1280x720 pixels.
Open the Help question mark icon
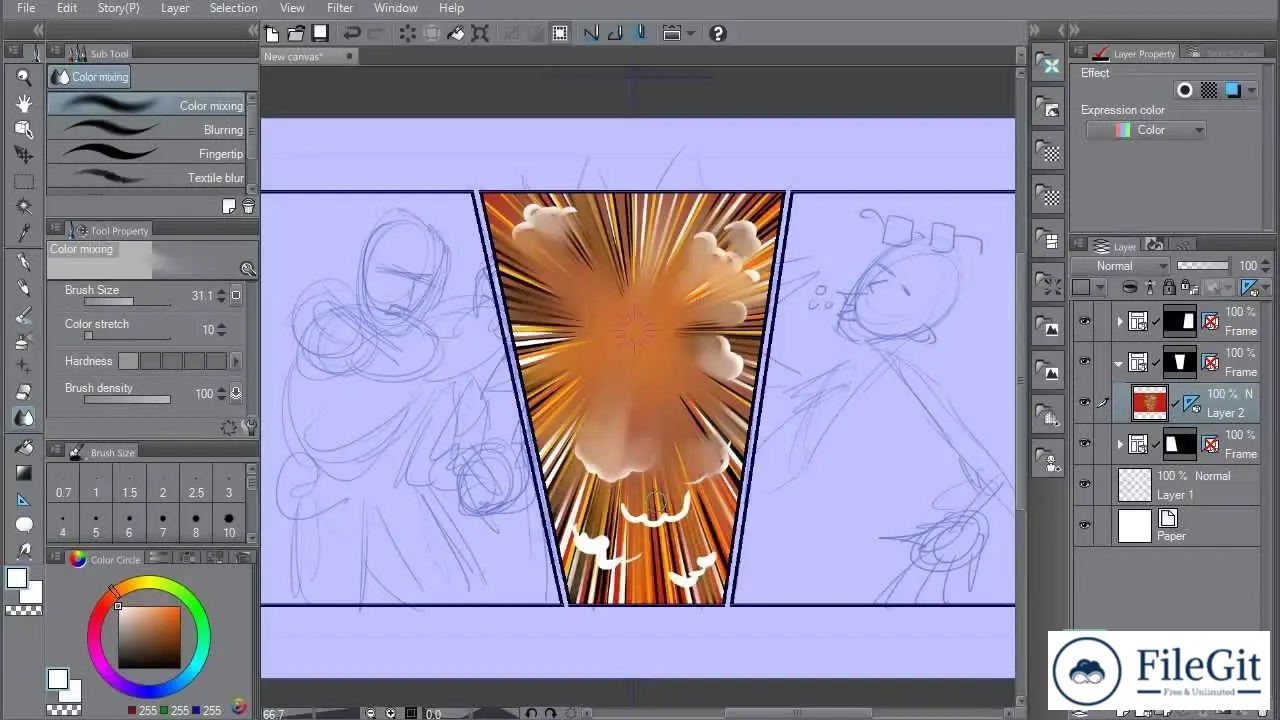coord(717,33)
